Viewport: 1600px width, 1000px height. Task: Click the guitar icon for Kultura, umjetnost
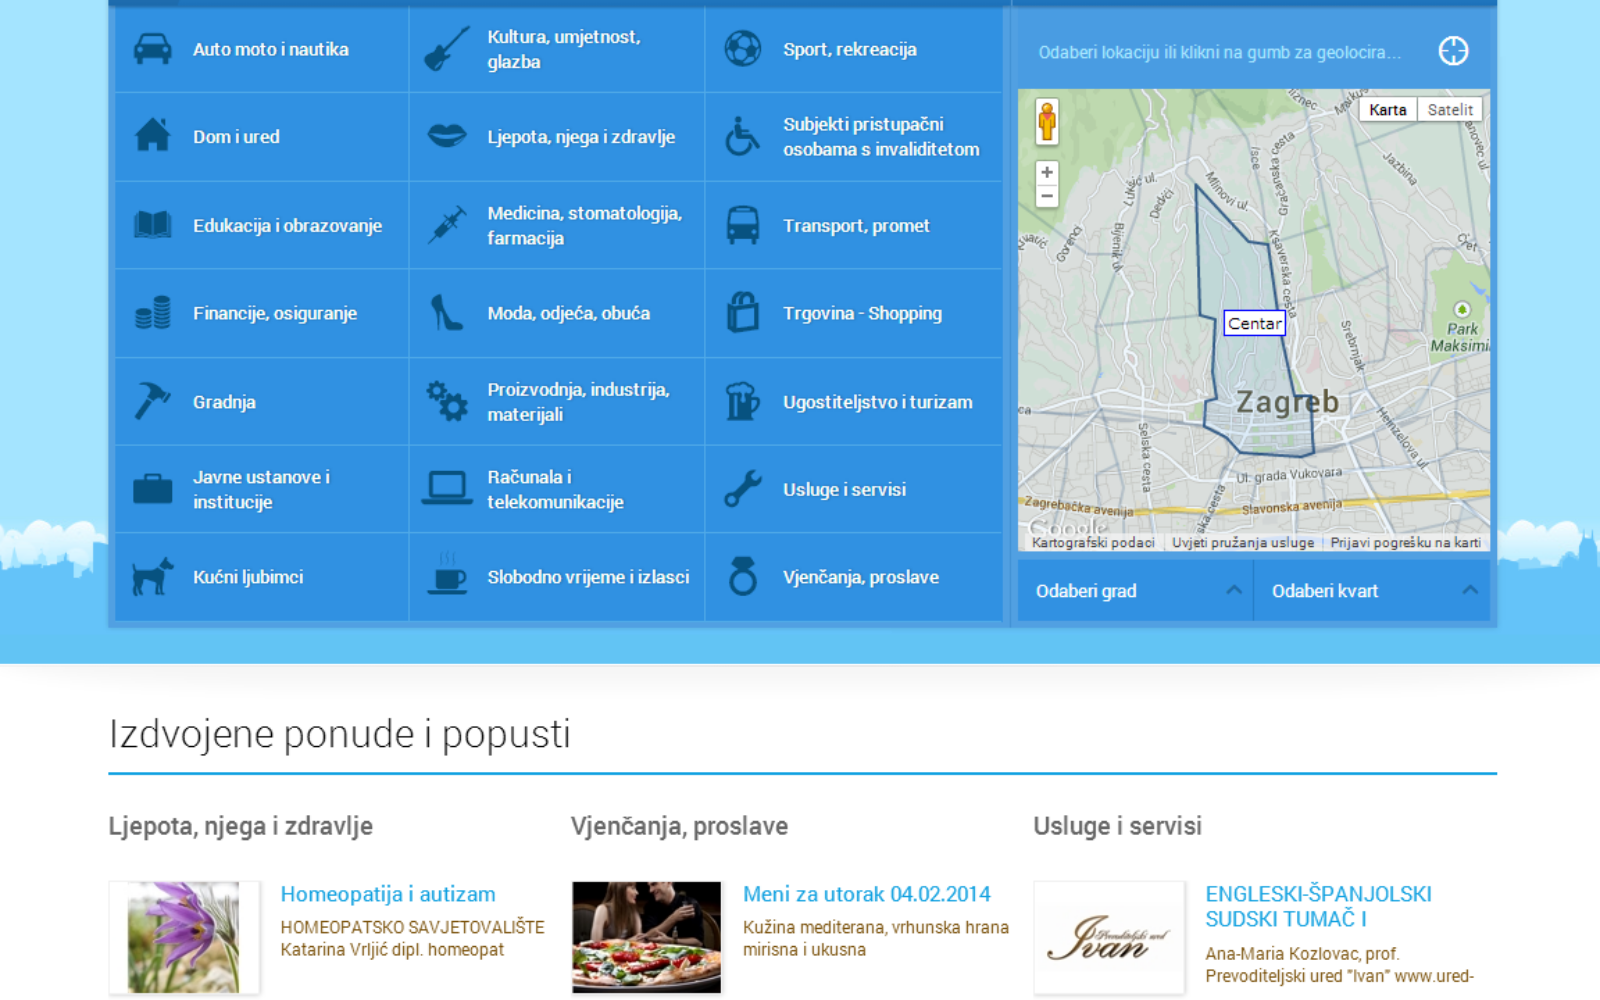click(x=446, y=49)
